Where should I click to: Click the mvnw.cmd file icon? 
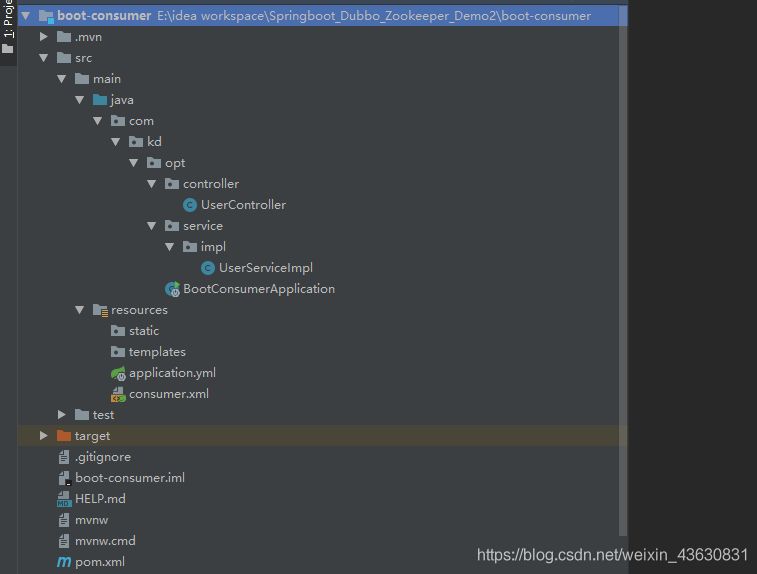(x=64, y=541)
